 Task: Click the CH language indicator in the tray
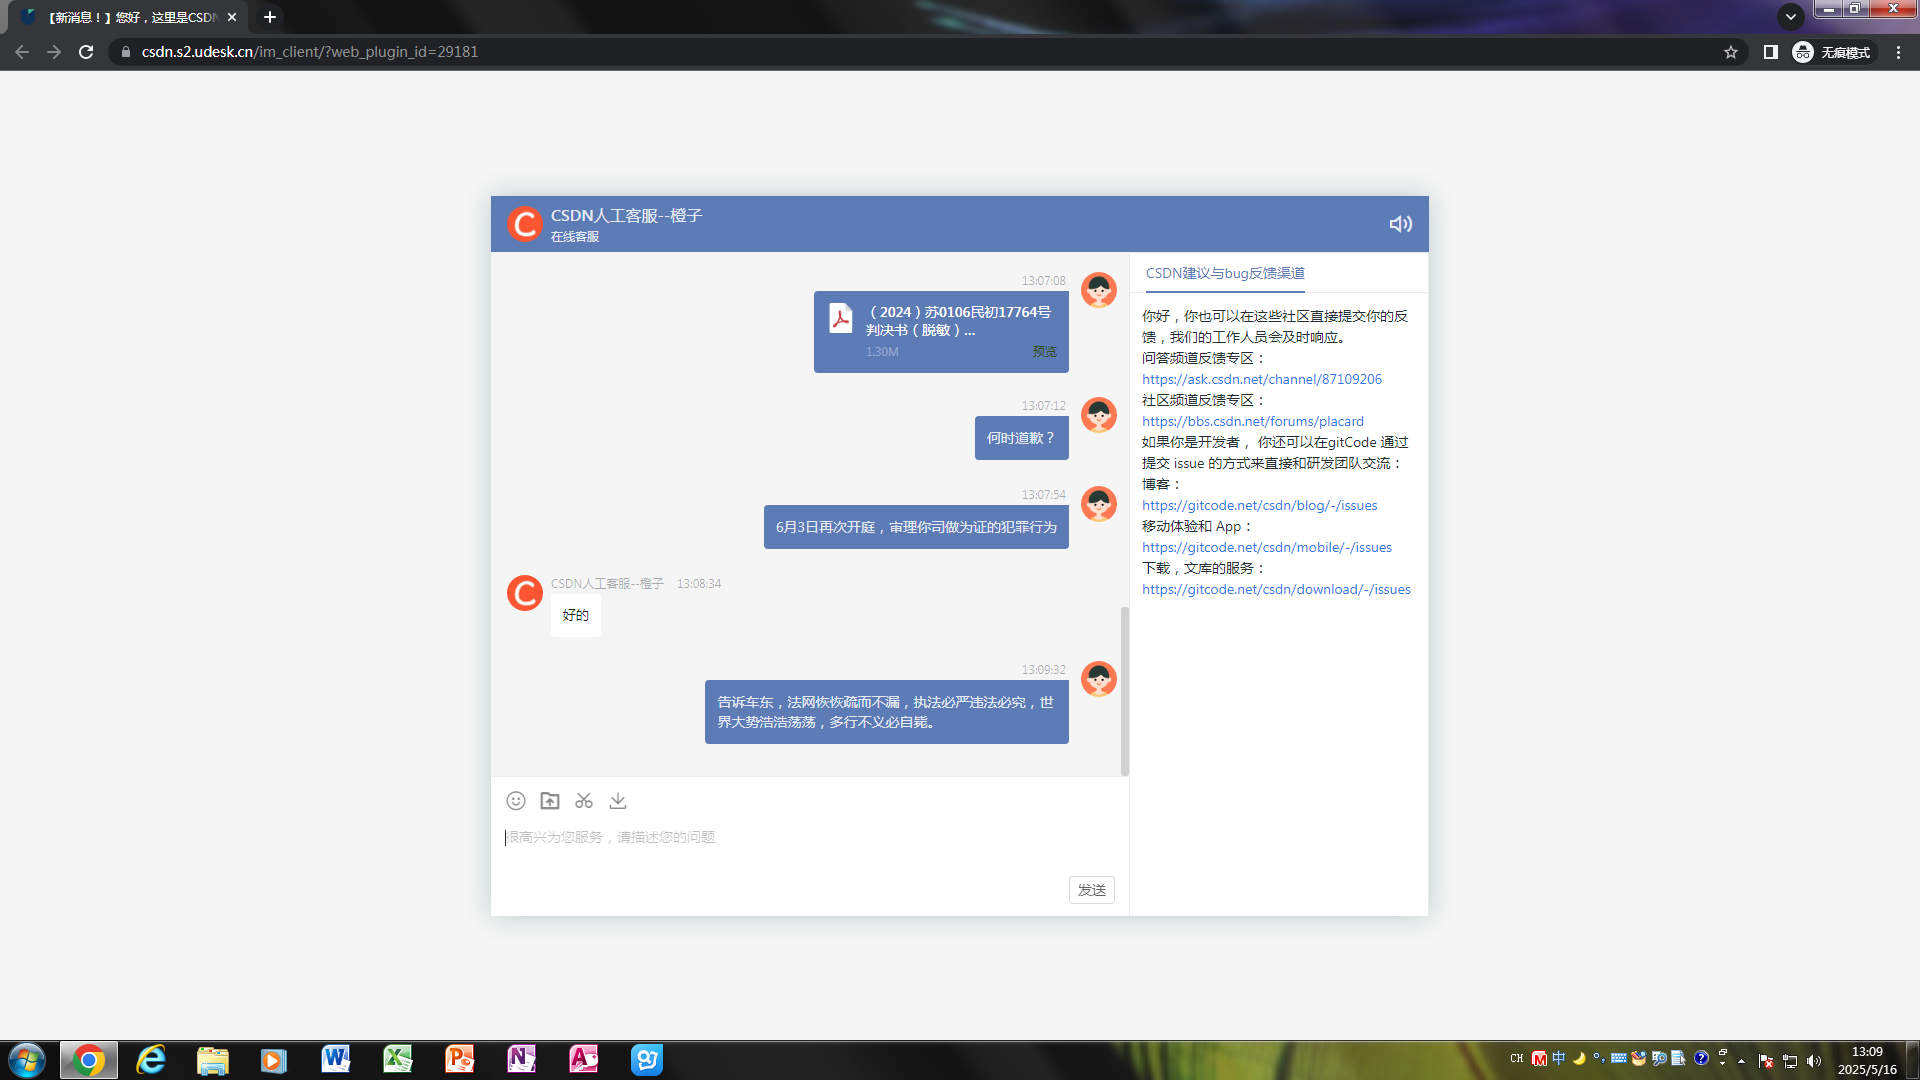[1517, 1059]
